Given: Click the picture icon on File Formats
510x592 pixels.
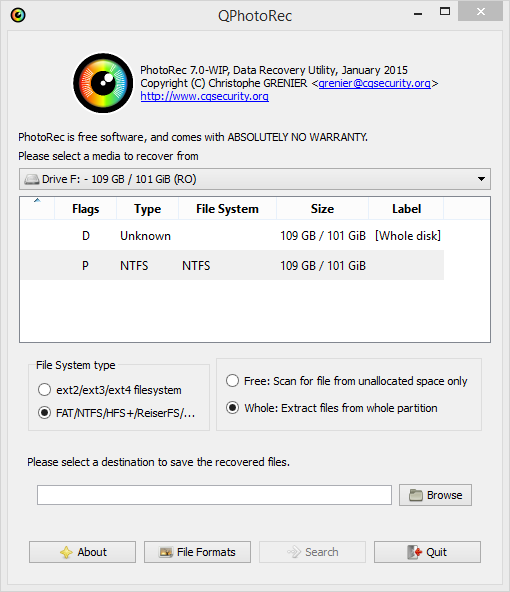Looking at the screenshot, I should (166, 552).
